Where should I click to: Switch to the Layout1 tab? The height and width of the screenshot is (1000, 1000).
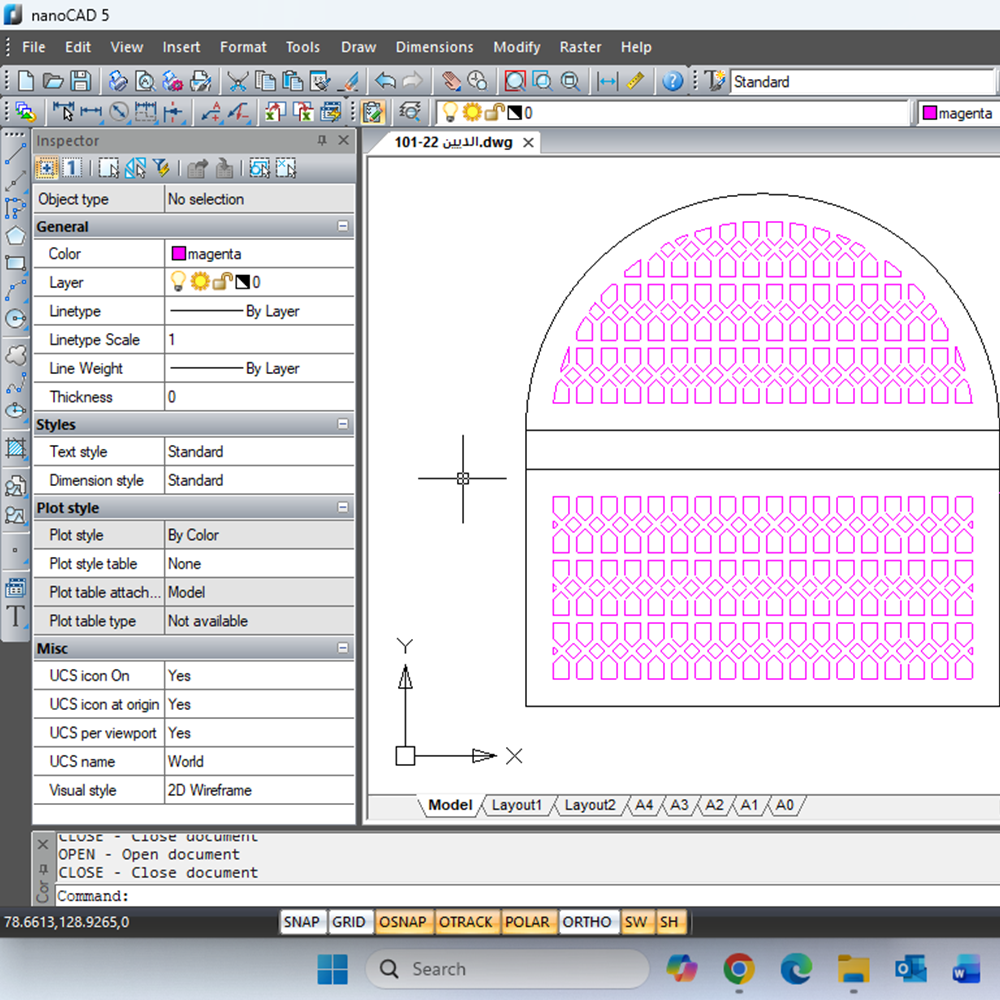(516, 805)
